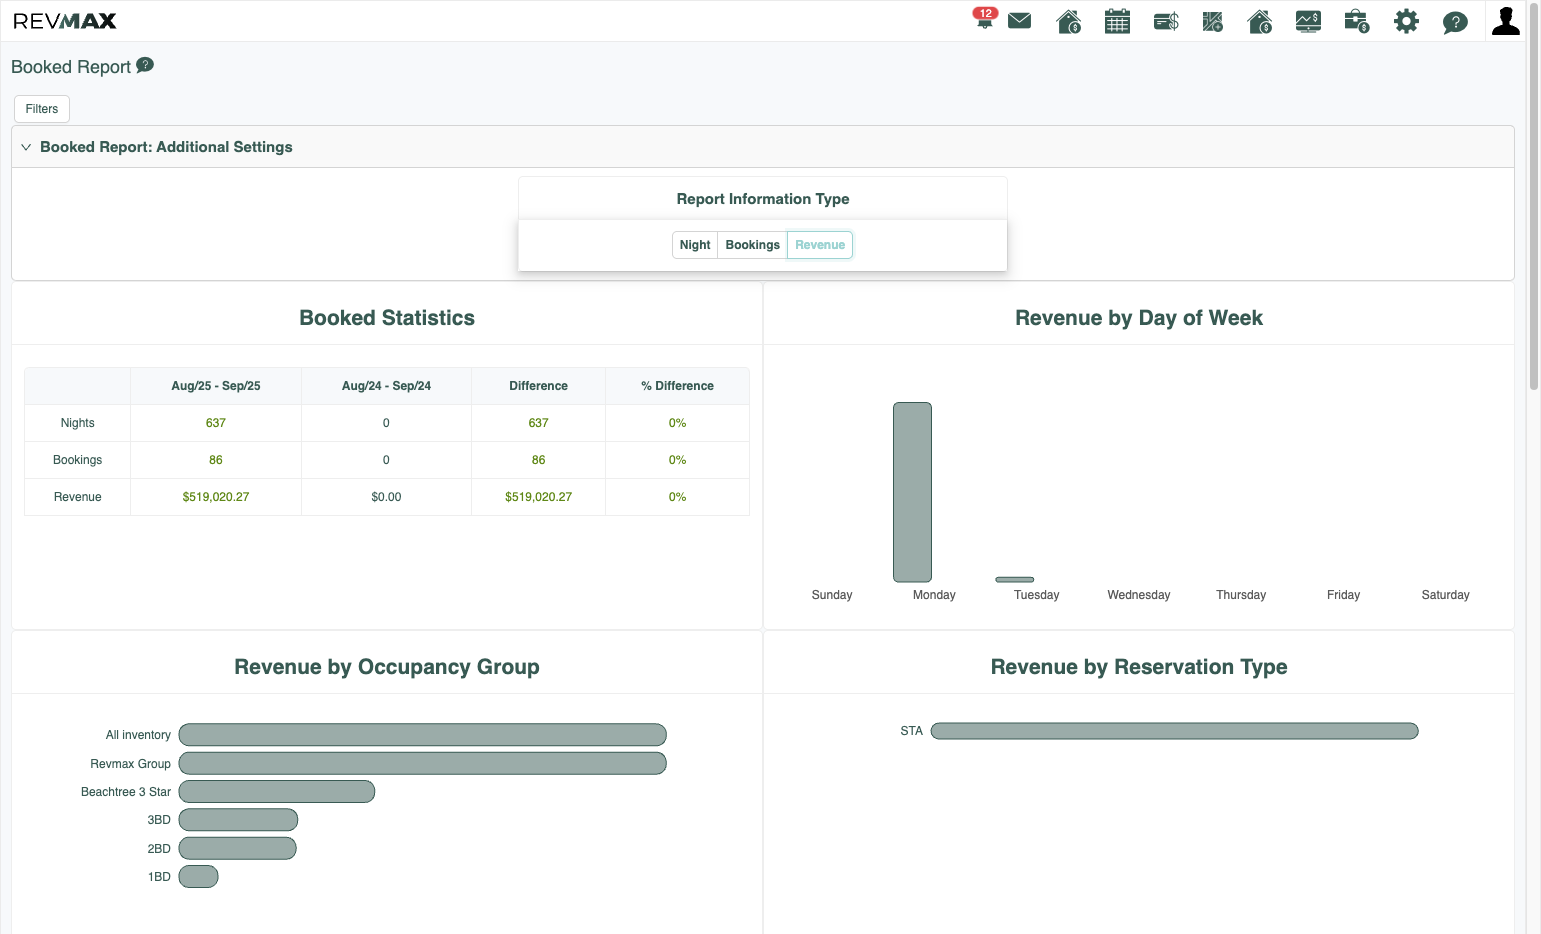This screenshot has width=1541, height=934.
Task: Click the $519,020.27 value under Aug/25 - Sep/25
Action: click(216, 497)
